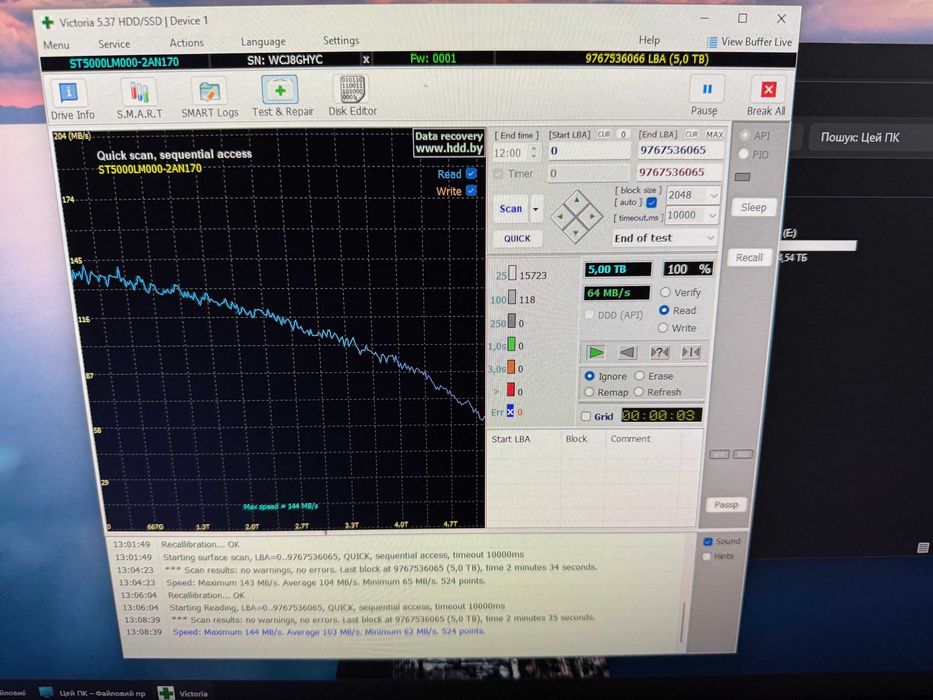
Task: Open the Service menu
Action: click(114, 44)
